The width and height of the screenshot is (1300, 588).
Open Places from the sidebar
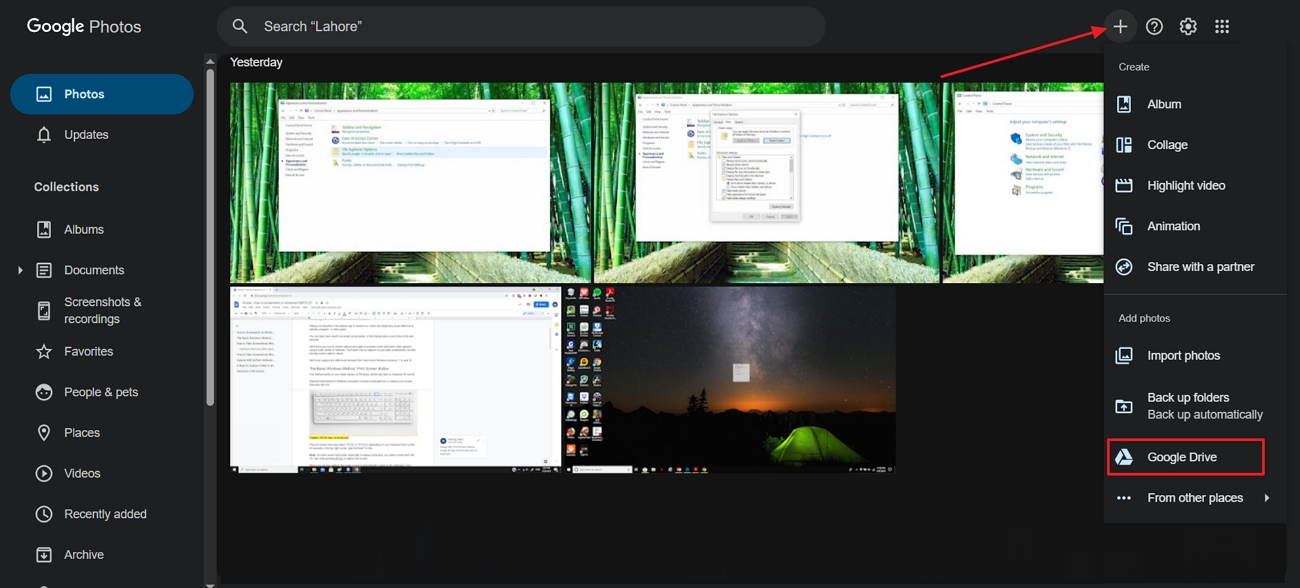(85, 432)
